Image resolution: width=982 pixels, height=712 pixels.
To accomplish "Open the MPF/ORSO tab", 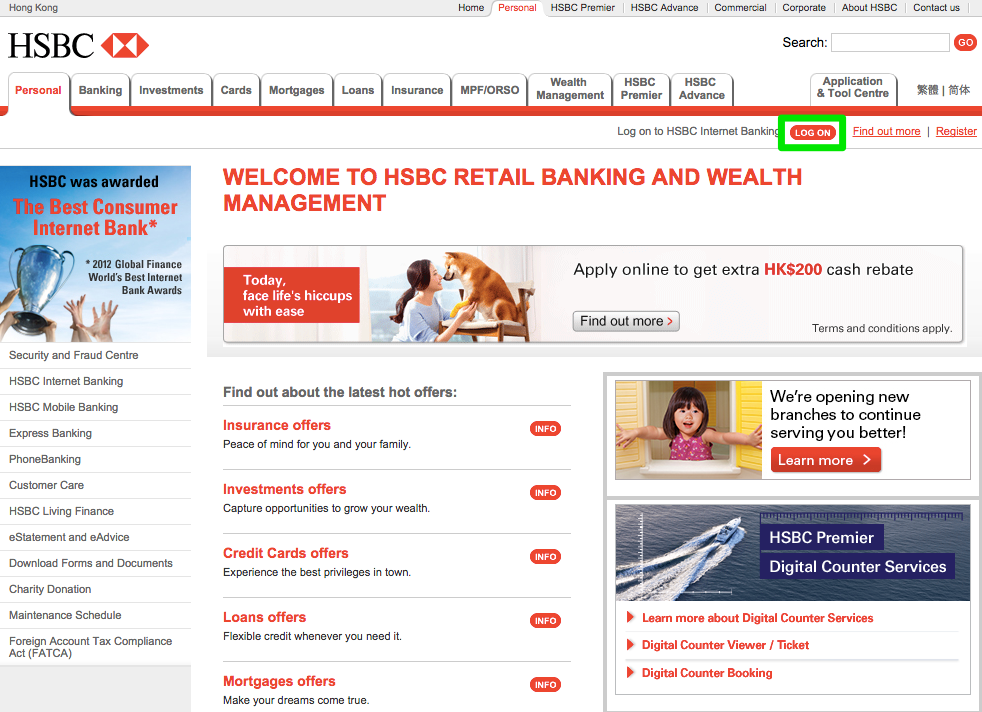I will pos(489,90).
